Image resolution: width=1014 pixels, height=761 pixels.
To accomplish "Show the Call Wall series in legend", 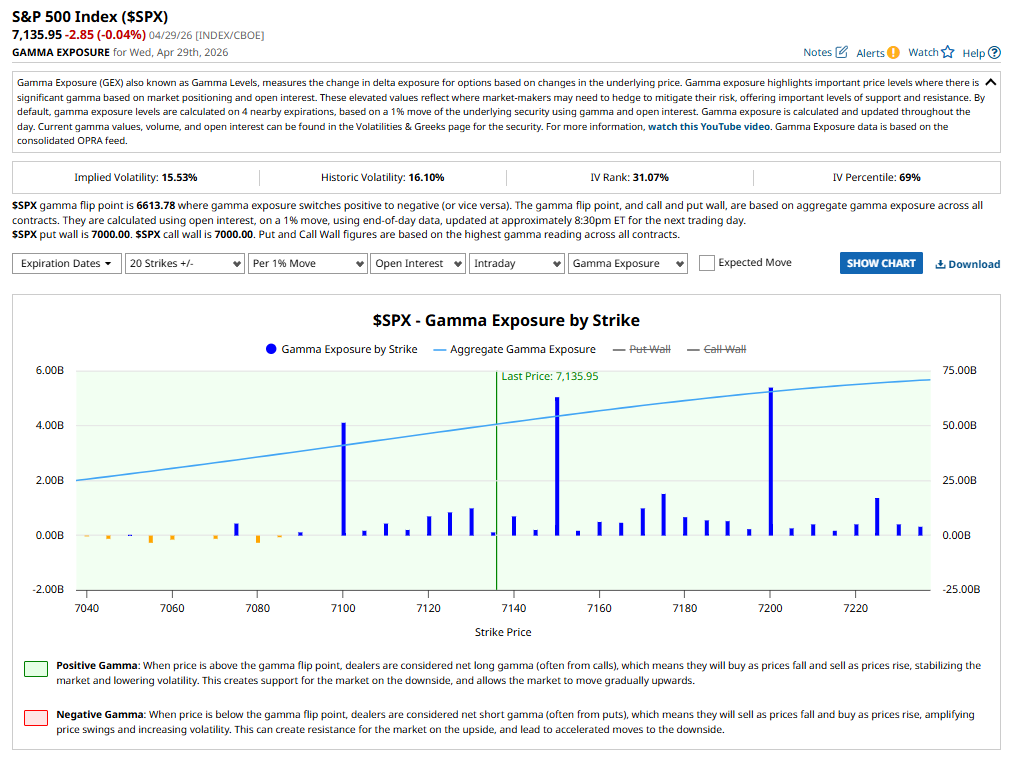I will coord(725,349).
